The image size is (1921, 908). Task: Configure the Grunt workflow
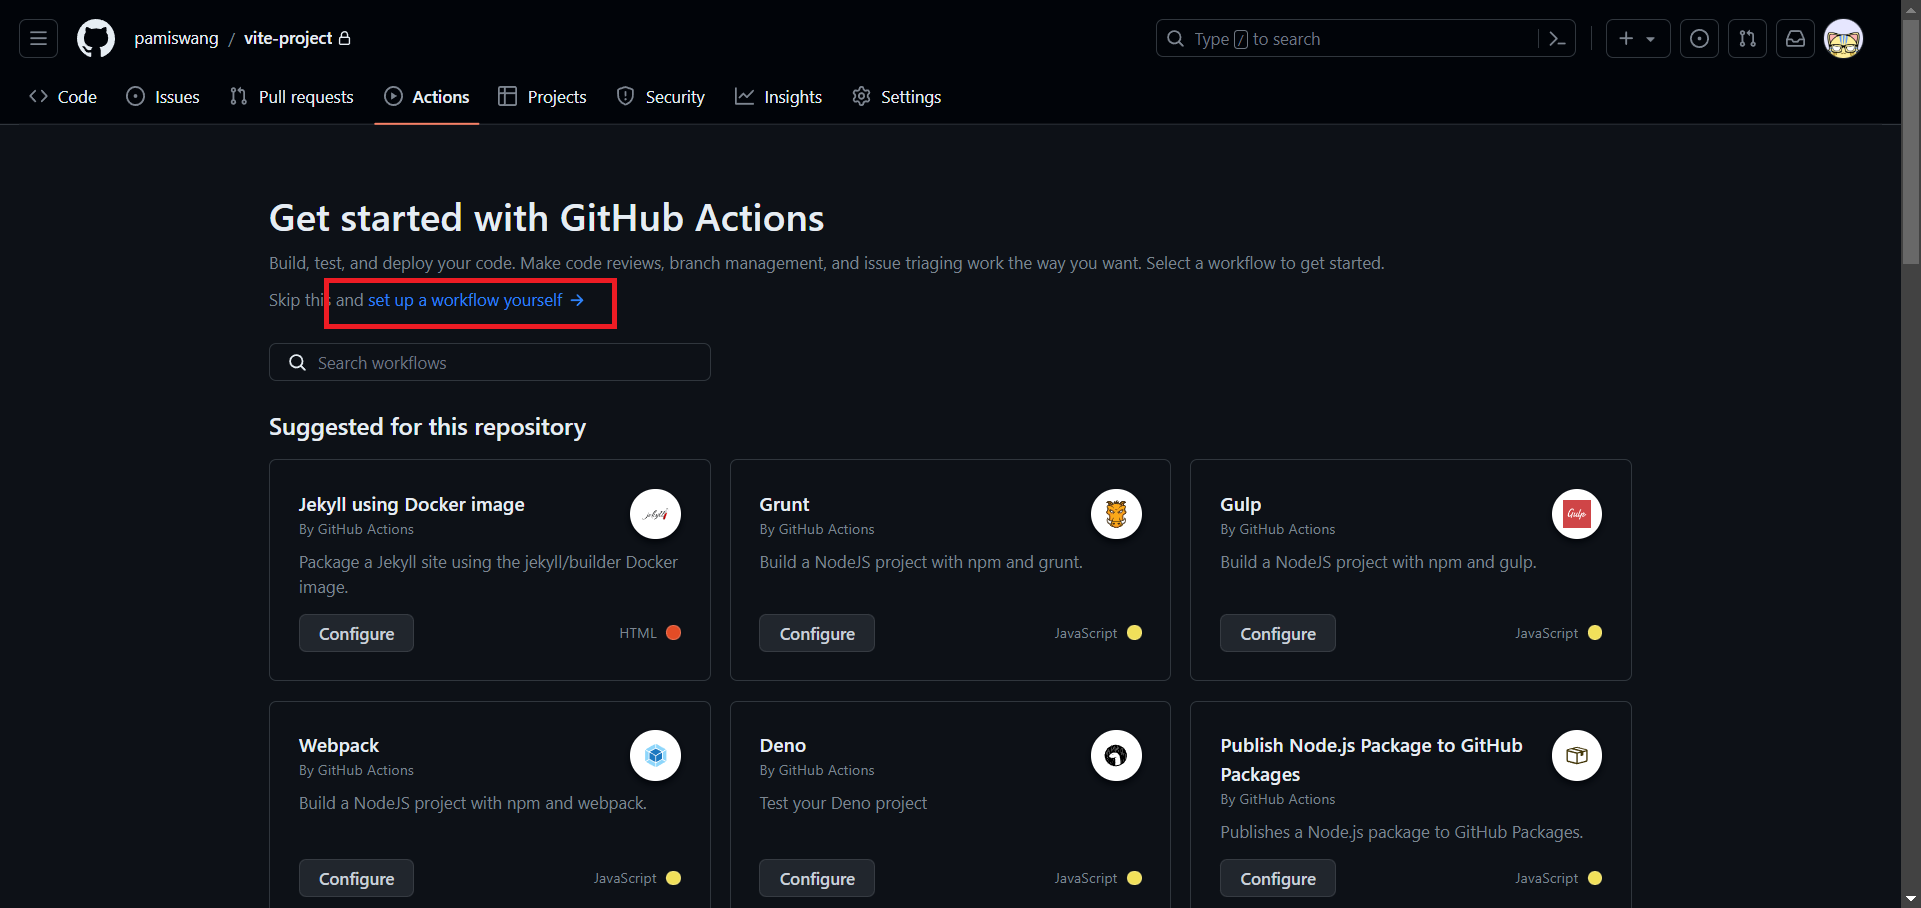point(817,633)
